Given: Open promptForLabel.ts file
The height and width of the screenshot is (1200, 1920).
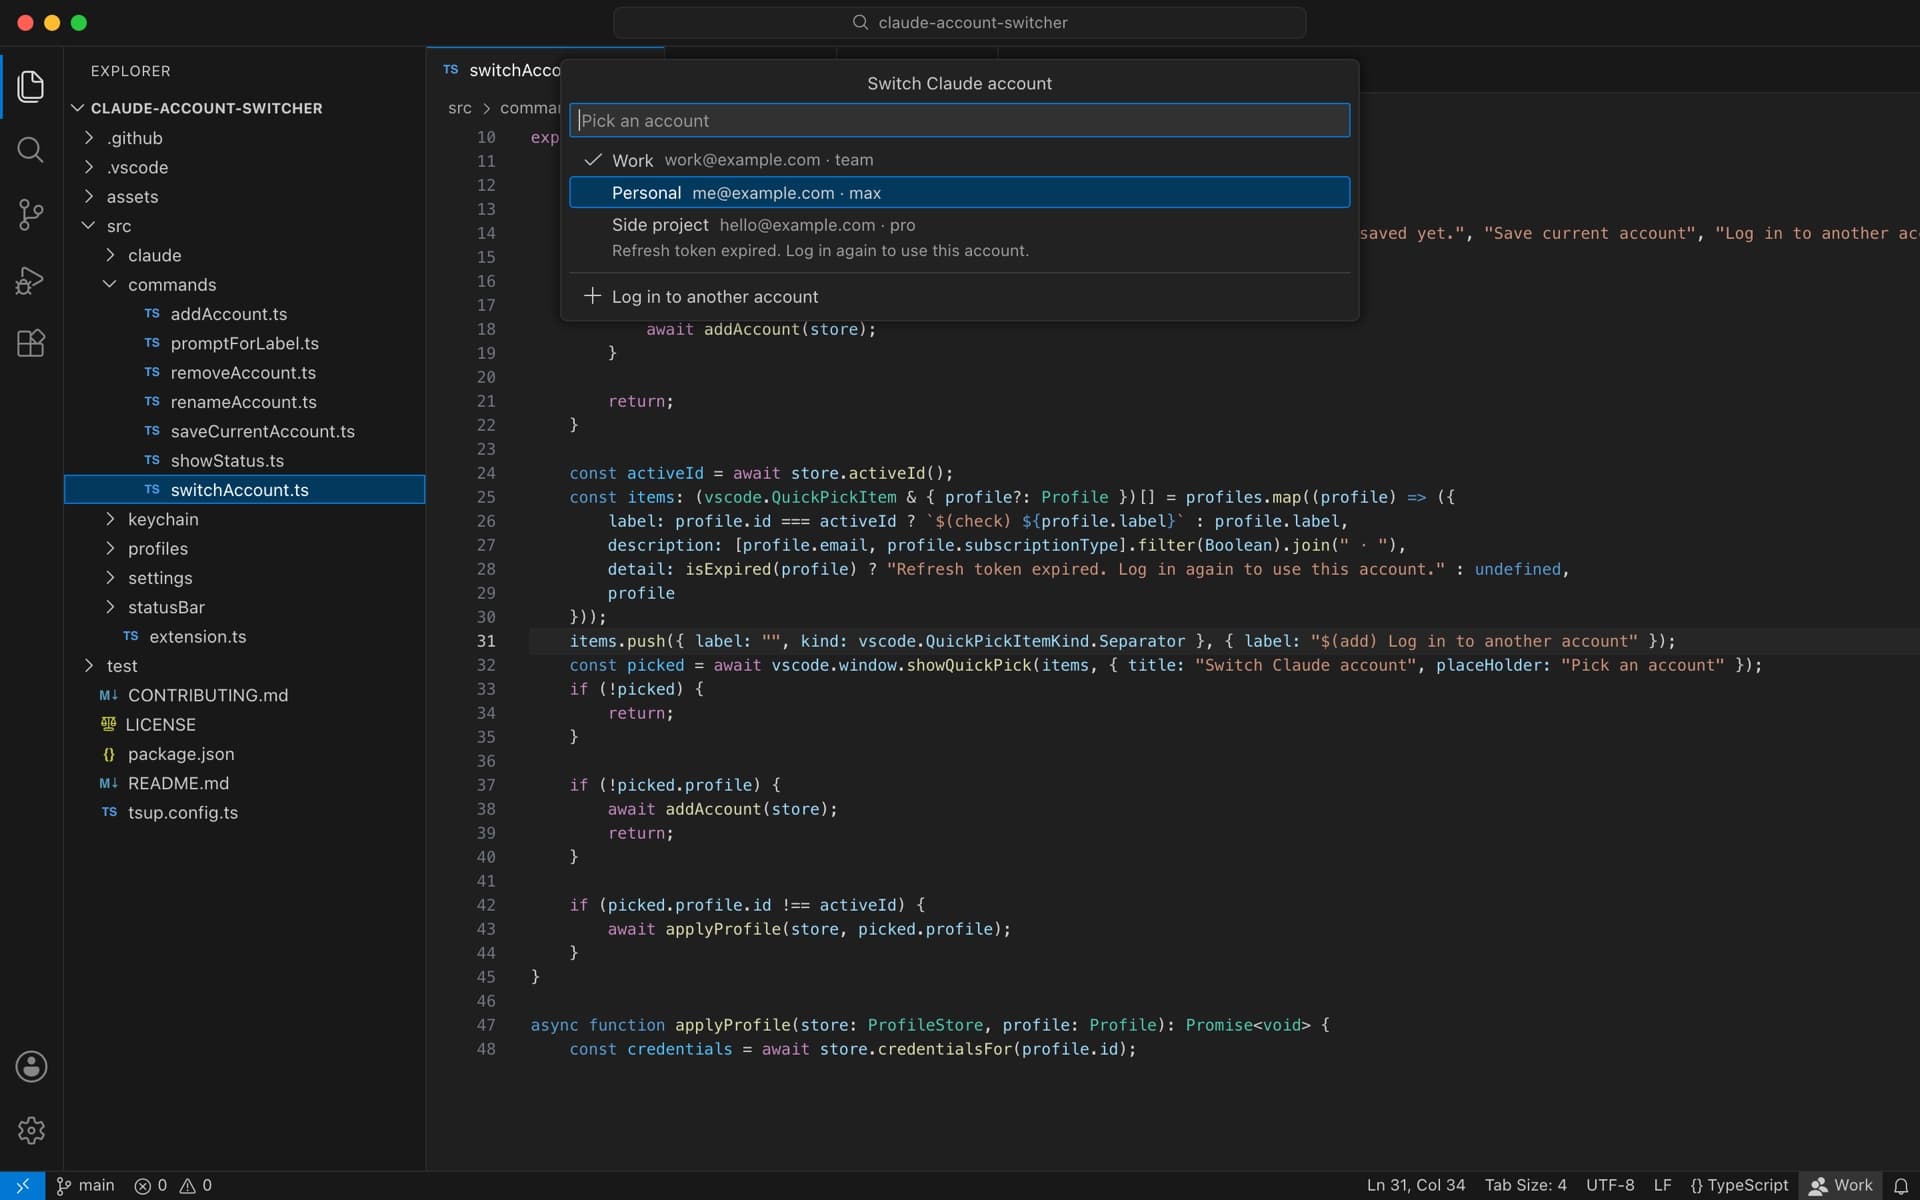Looking at the screenshot, I should [x=244, y=343].
